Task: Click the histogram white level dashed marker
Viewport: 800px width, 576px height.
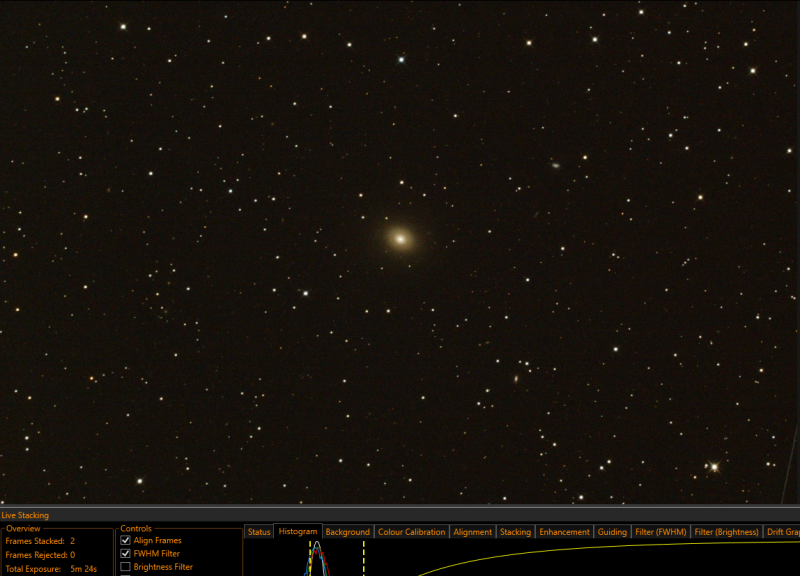Action: click(x=364, y=558)
